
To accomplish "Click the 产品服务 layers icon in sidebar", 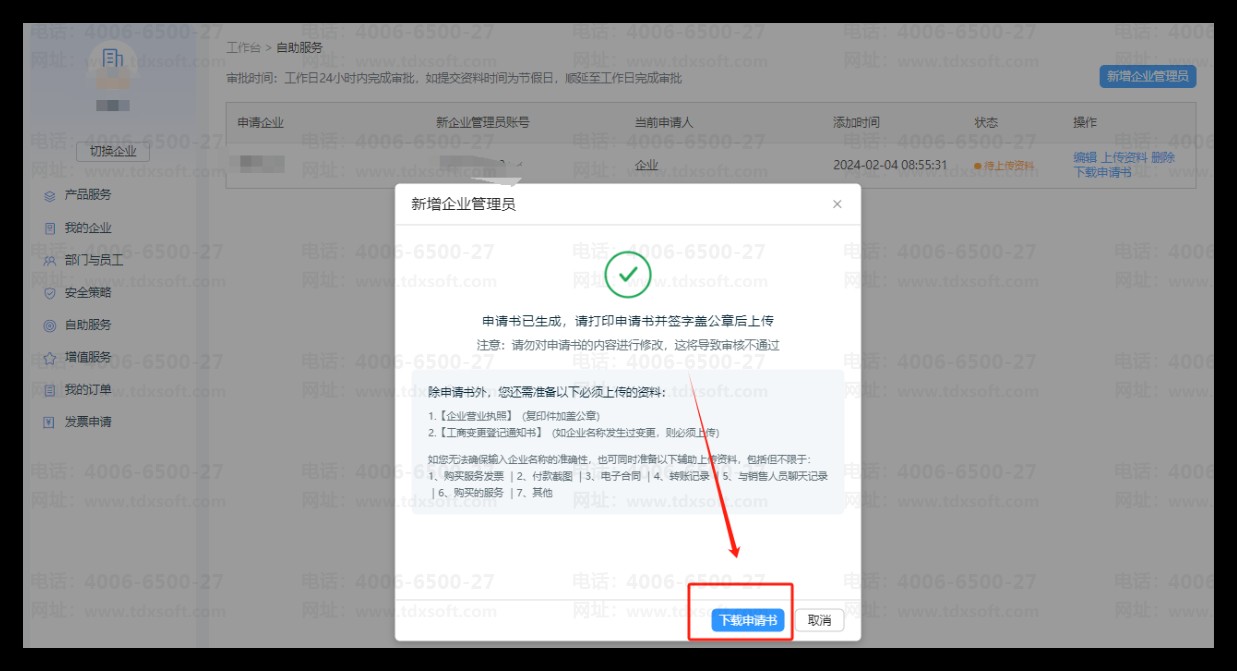I will [50, 196].
